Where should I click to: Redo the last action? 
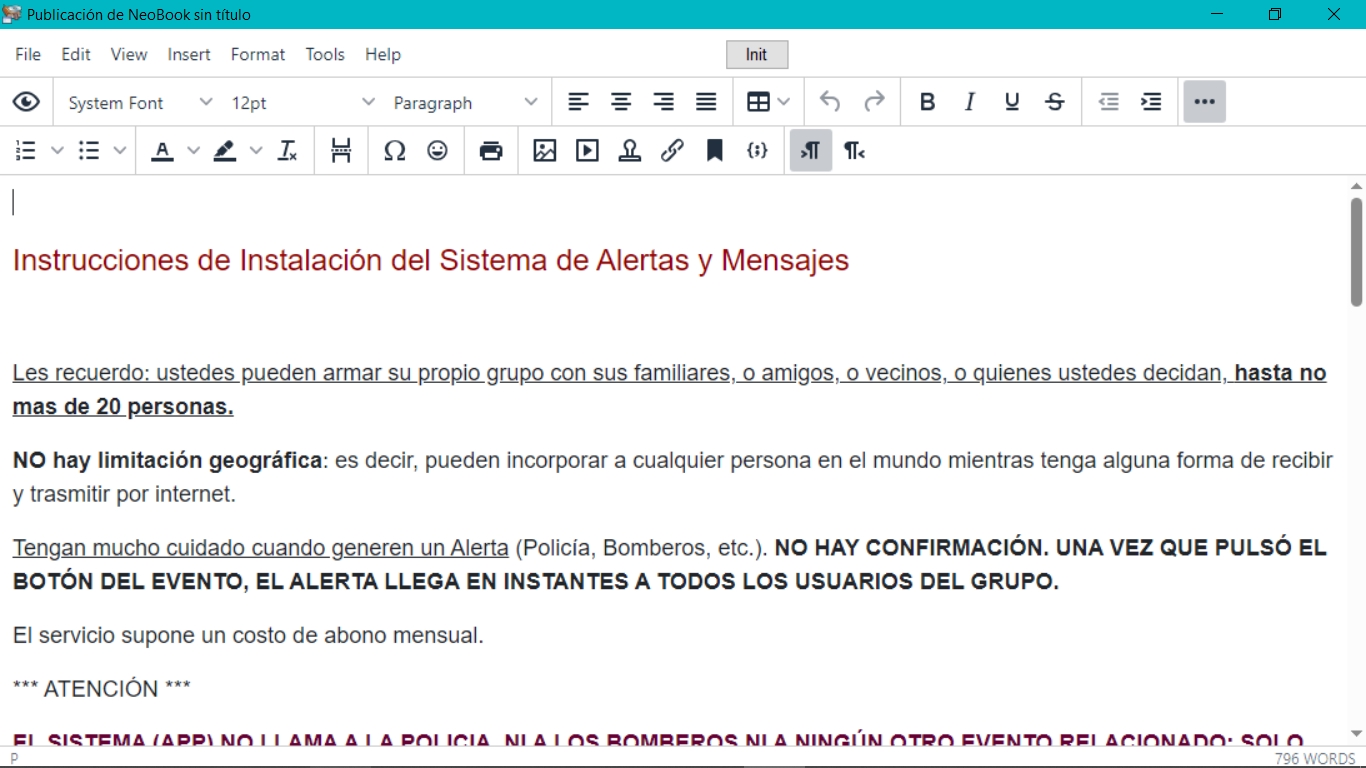pyautogui.click(x=874, y=102)
